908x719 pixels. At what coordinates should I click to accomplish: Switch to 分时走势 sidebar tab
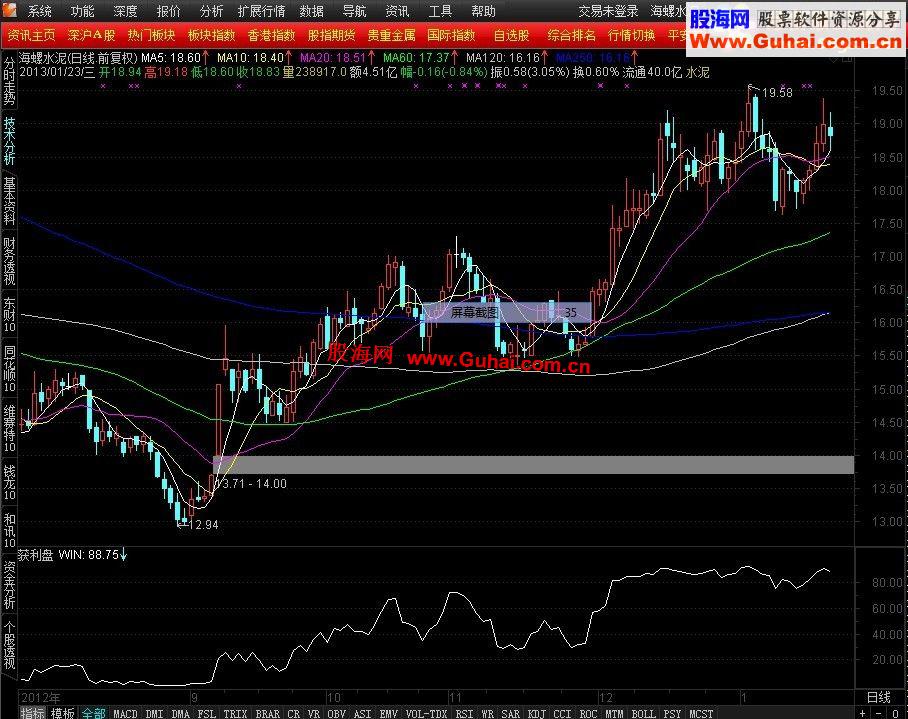[x=9, y=82]
